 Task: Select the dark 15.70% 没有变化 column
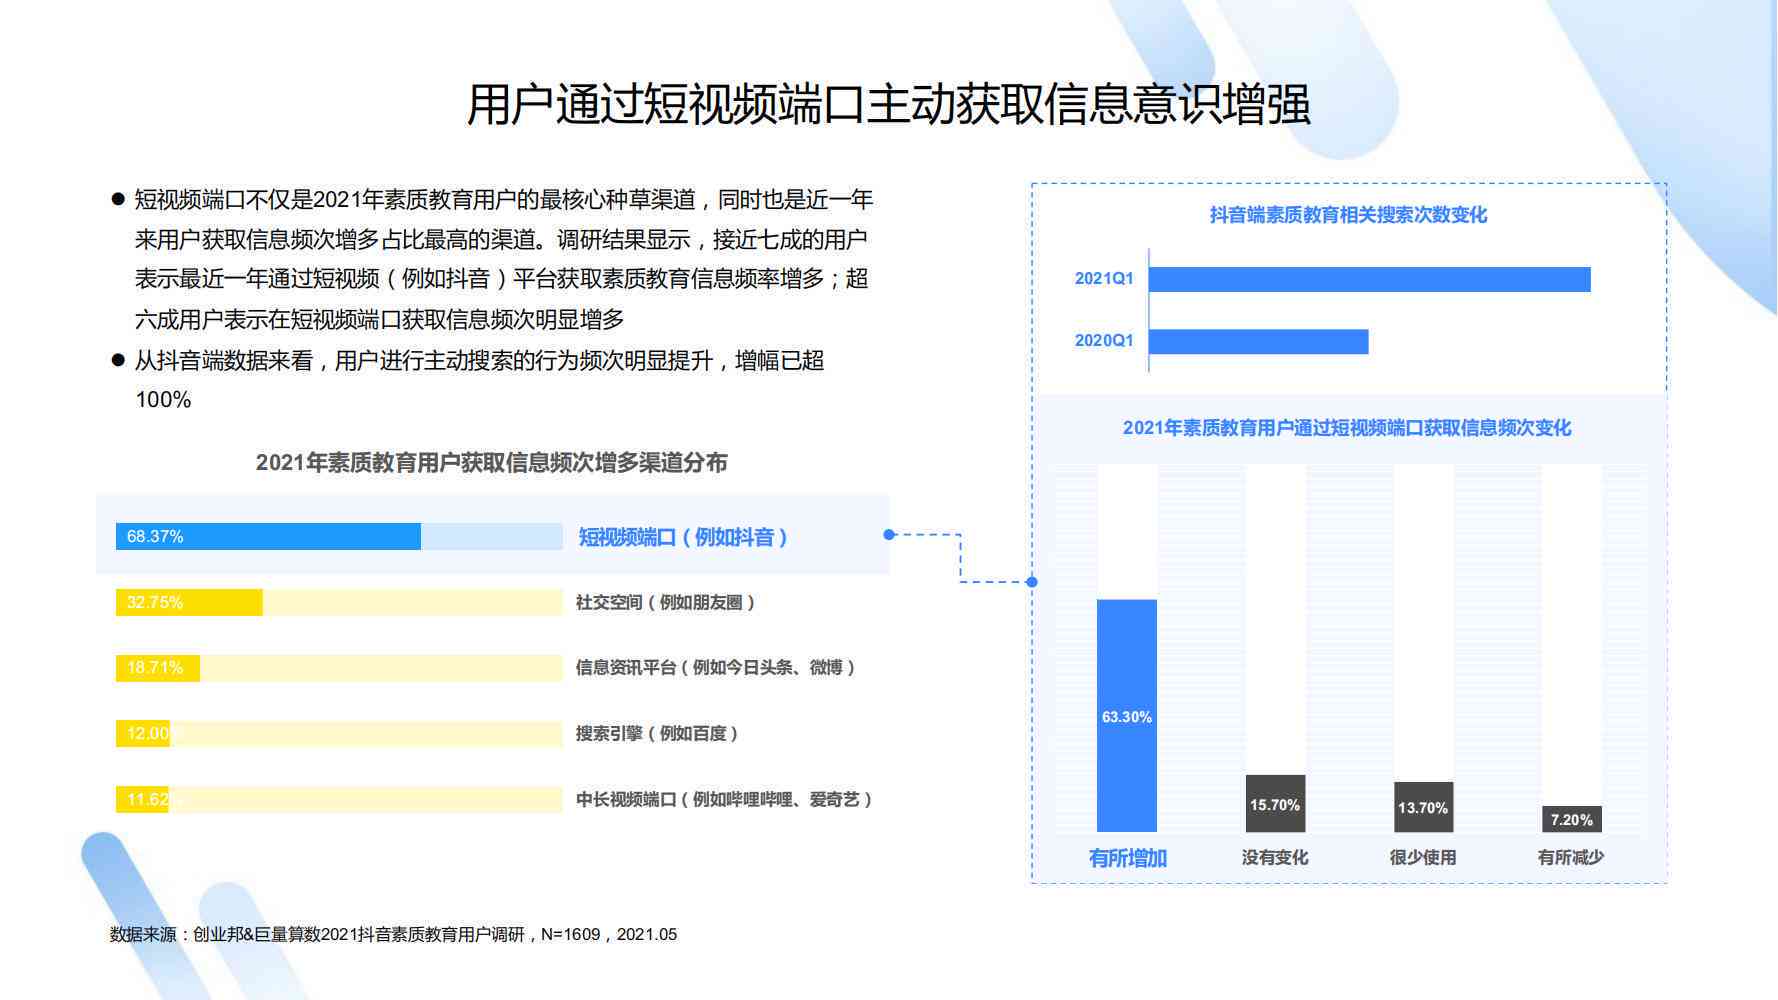point(1275,804)
